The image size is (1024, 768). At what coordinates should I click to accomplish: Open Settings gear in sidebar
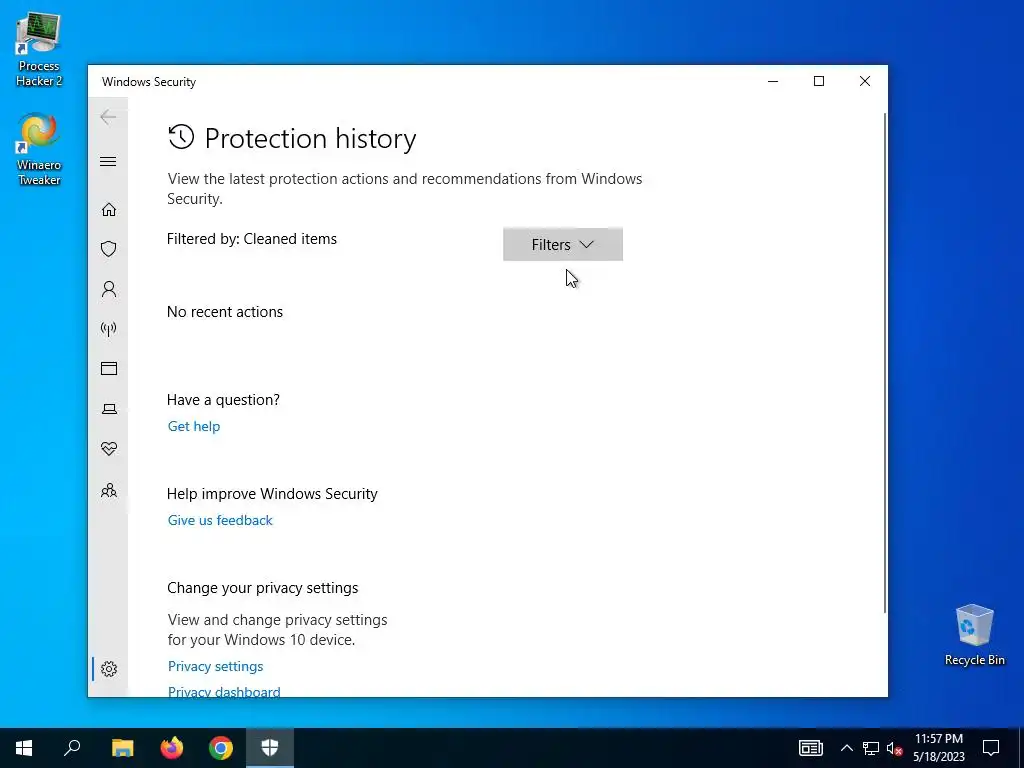point(108,669)
